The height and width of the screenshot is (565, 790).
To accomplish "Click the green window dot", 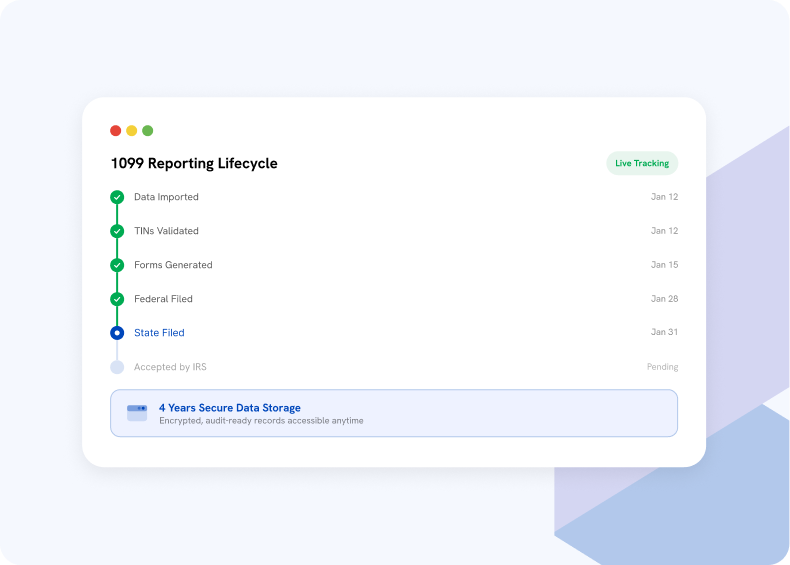I will tap(148, 131).
